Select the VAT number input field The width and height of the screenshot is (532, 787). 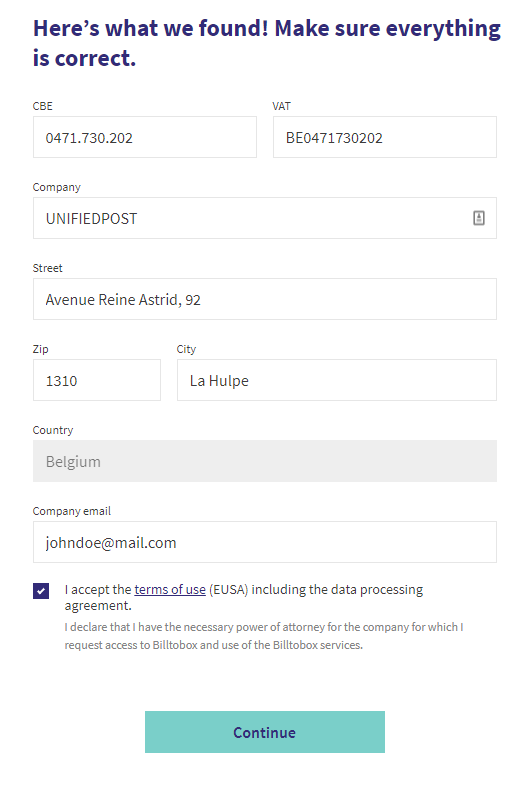(x=385, y=137)
